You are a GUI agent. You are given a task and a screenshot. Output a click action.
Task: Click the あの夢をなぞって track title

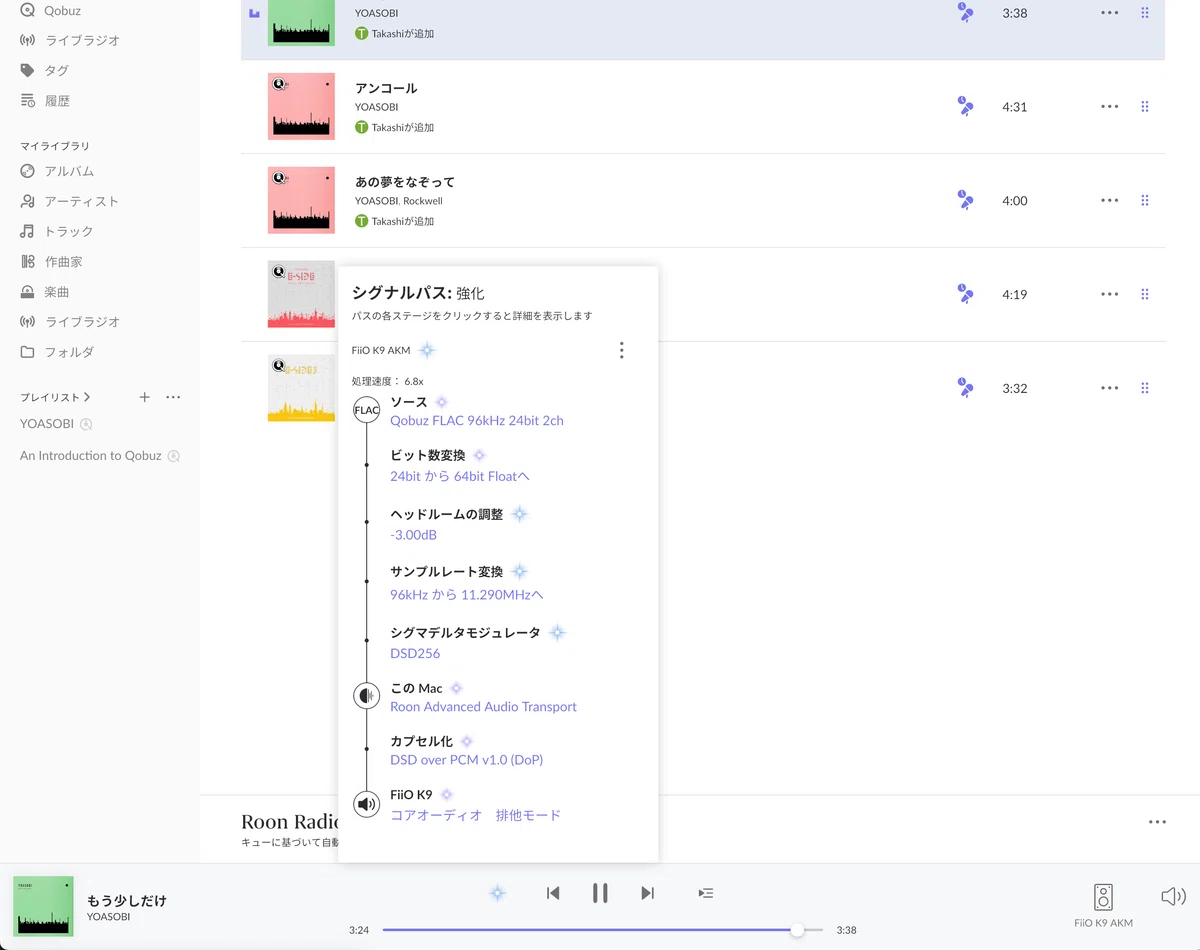(x=405, y=182)
